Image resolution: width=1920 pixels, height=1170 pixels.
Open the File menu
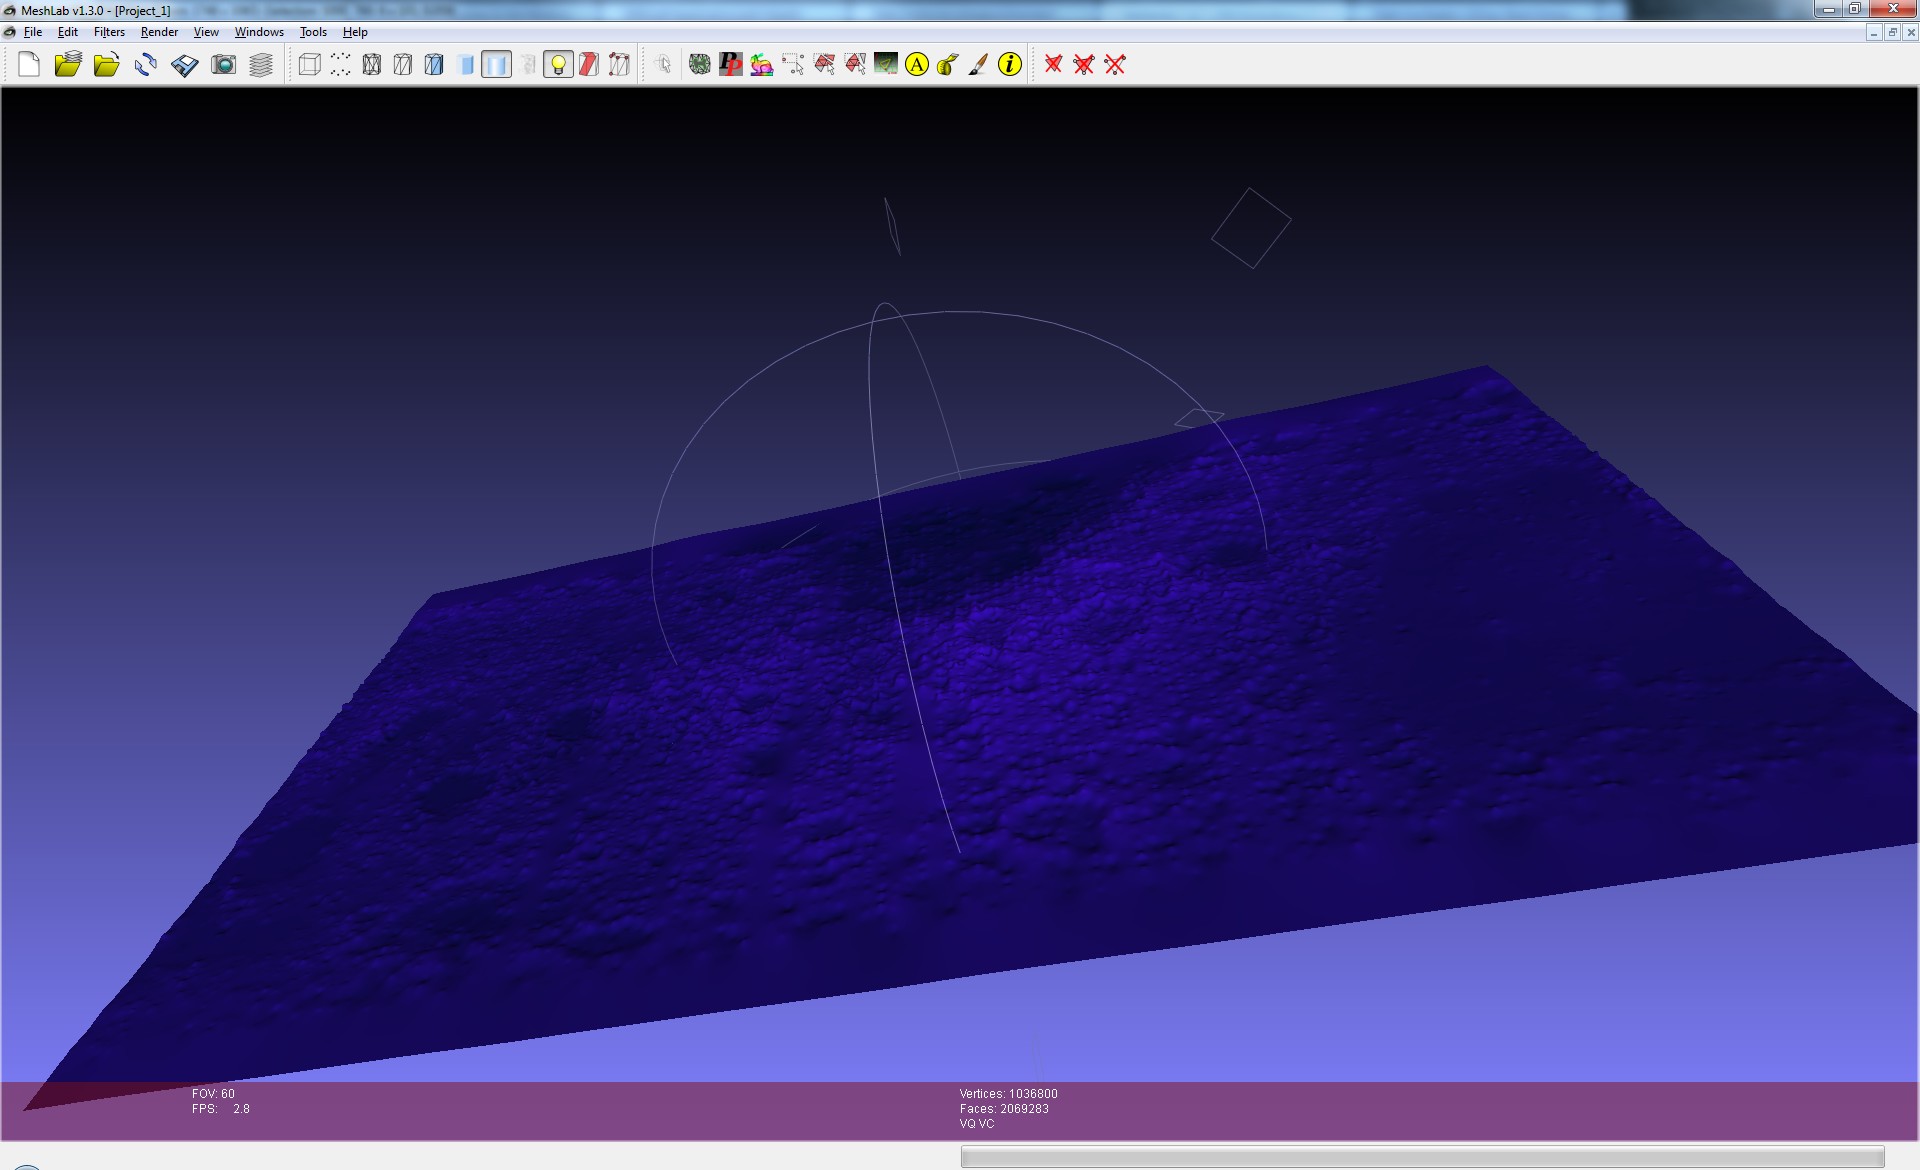coord(33,32)
